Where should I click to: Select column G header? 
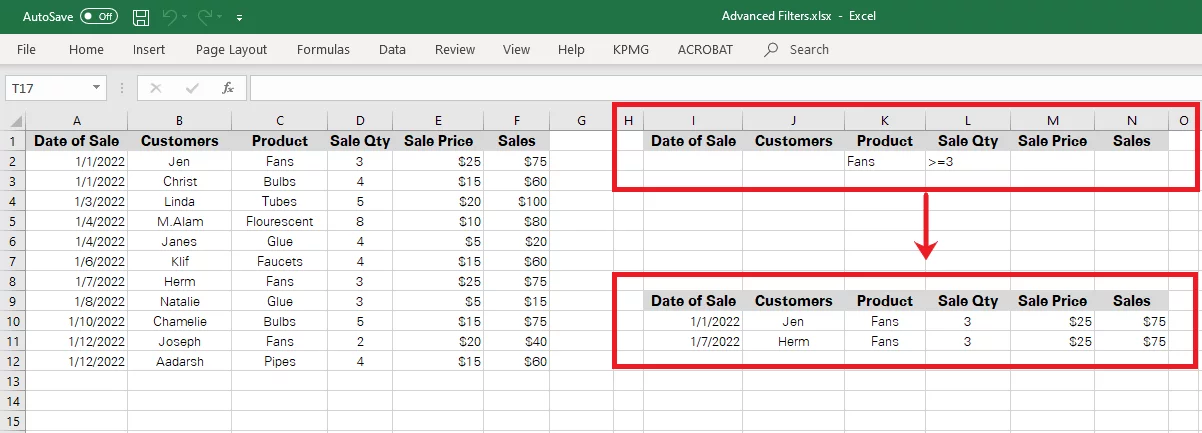click(x=580, y=121)
